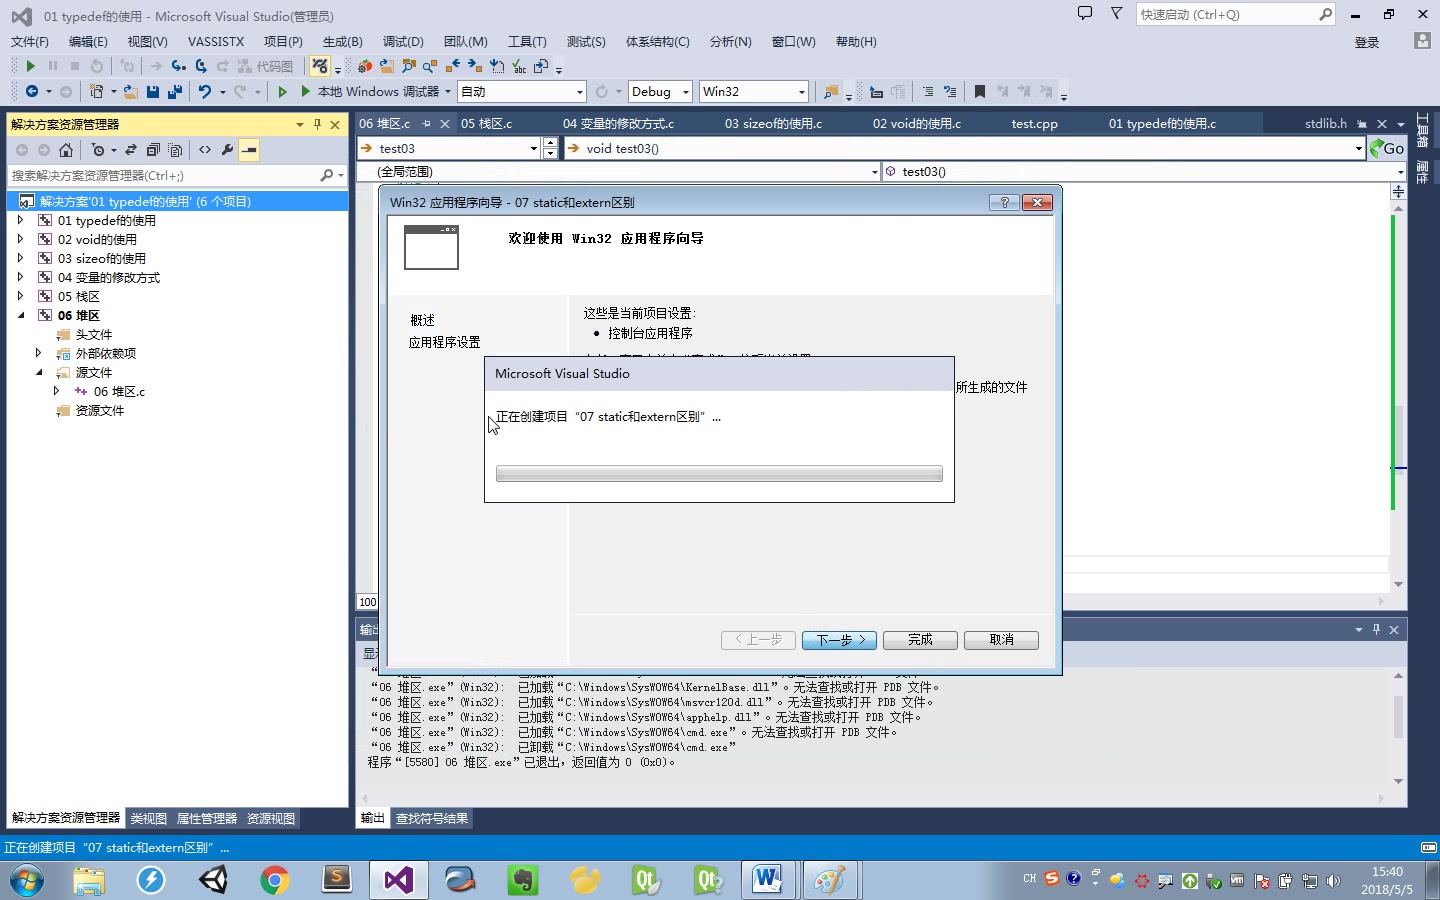Image resolution: width=1440 pixels, height=900 pixels.
Task: Click the Go button in VA navigation bar
Action: click(1387, 148)
